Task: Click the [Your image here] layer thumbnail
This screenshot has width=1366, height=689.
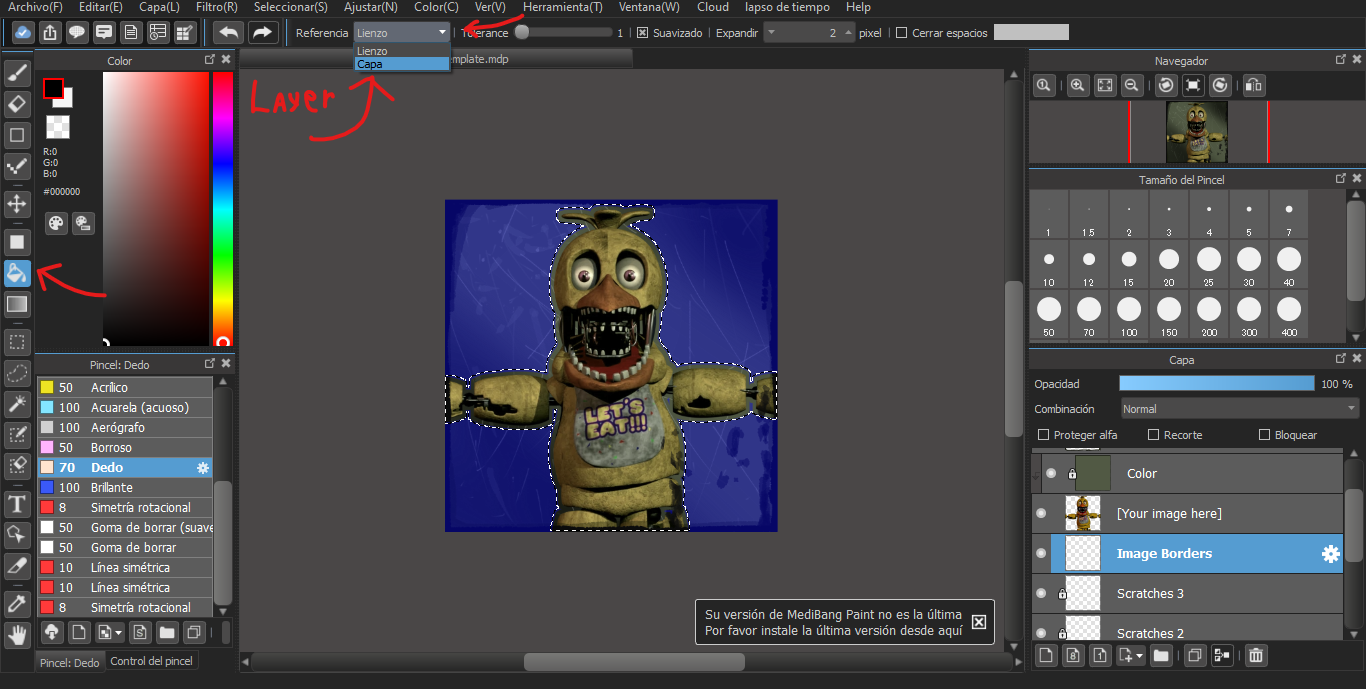Action: pos(1083,513)
